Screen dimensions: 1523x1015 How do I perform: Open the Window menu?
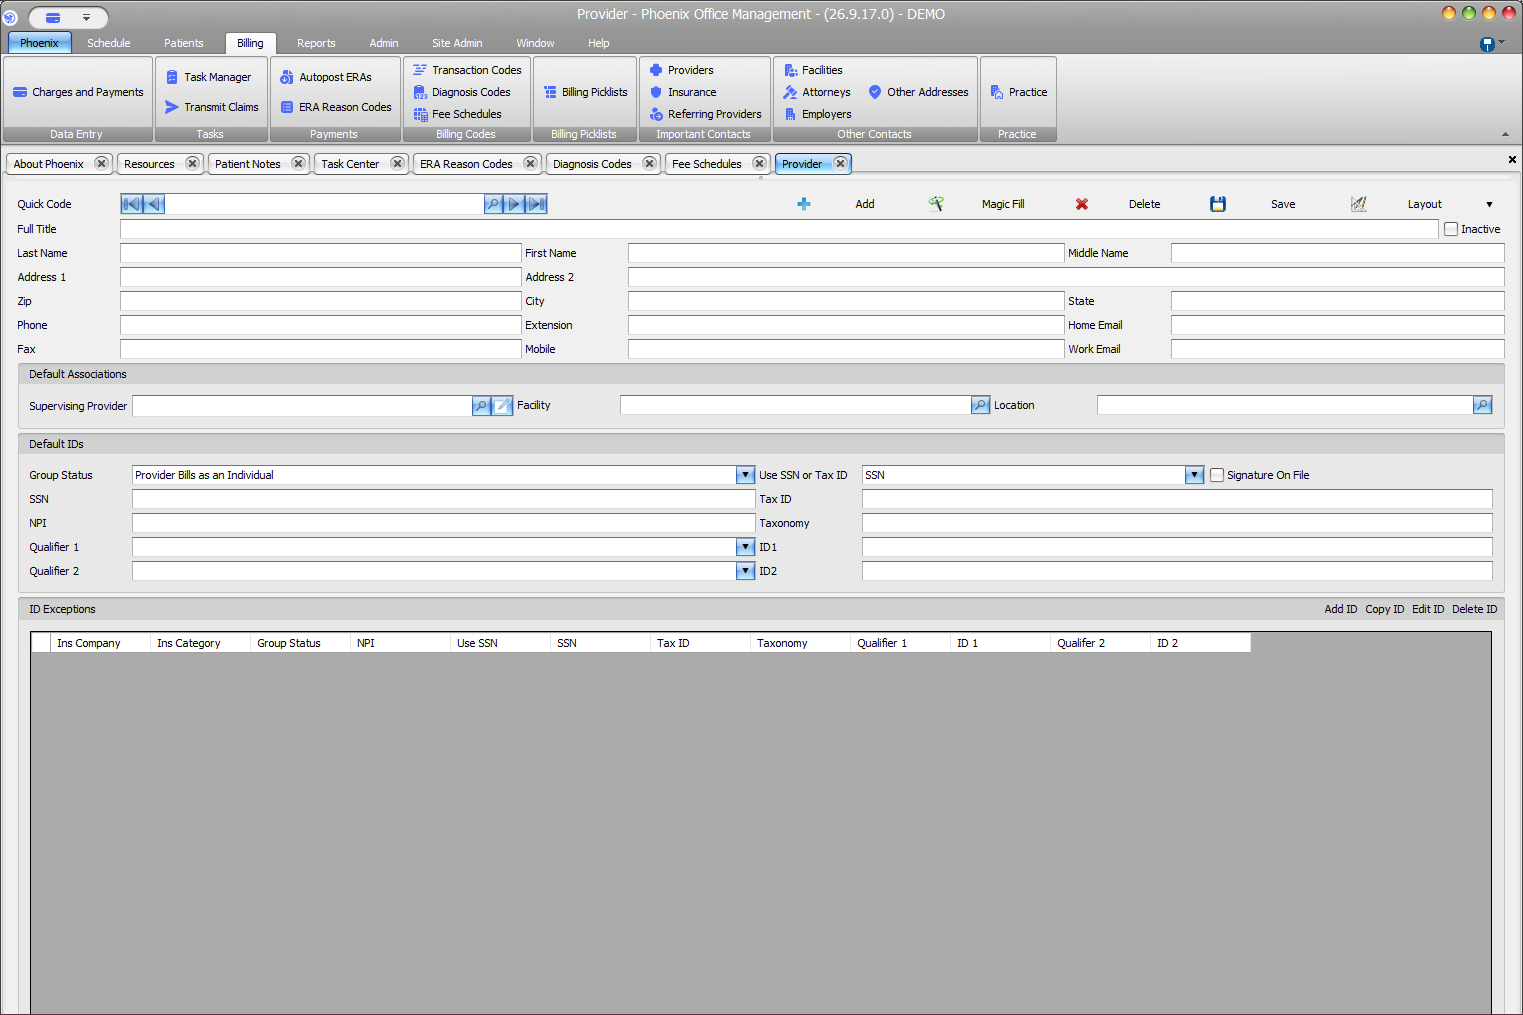point(535,43)
